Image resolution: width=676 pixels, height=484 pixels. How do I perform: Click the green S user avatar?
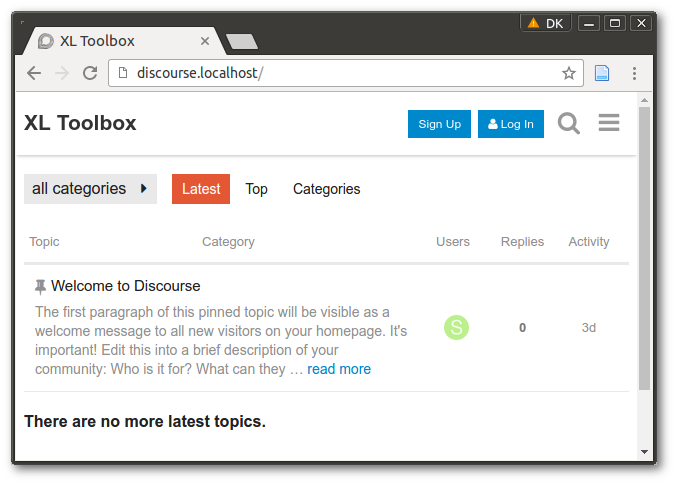456,328
